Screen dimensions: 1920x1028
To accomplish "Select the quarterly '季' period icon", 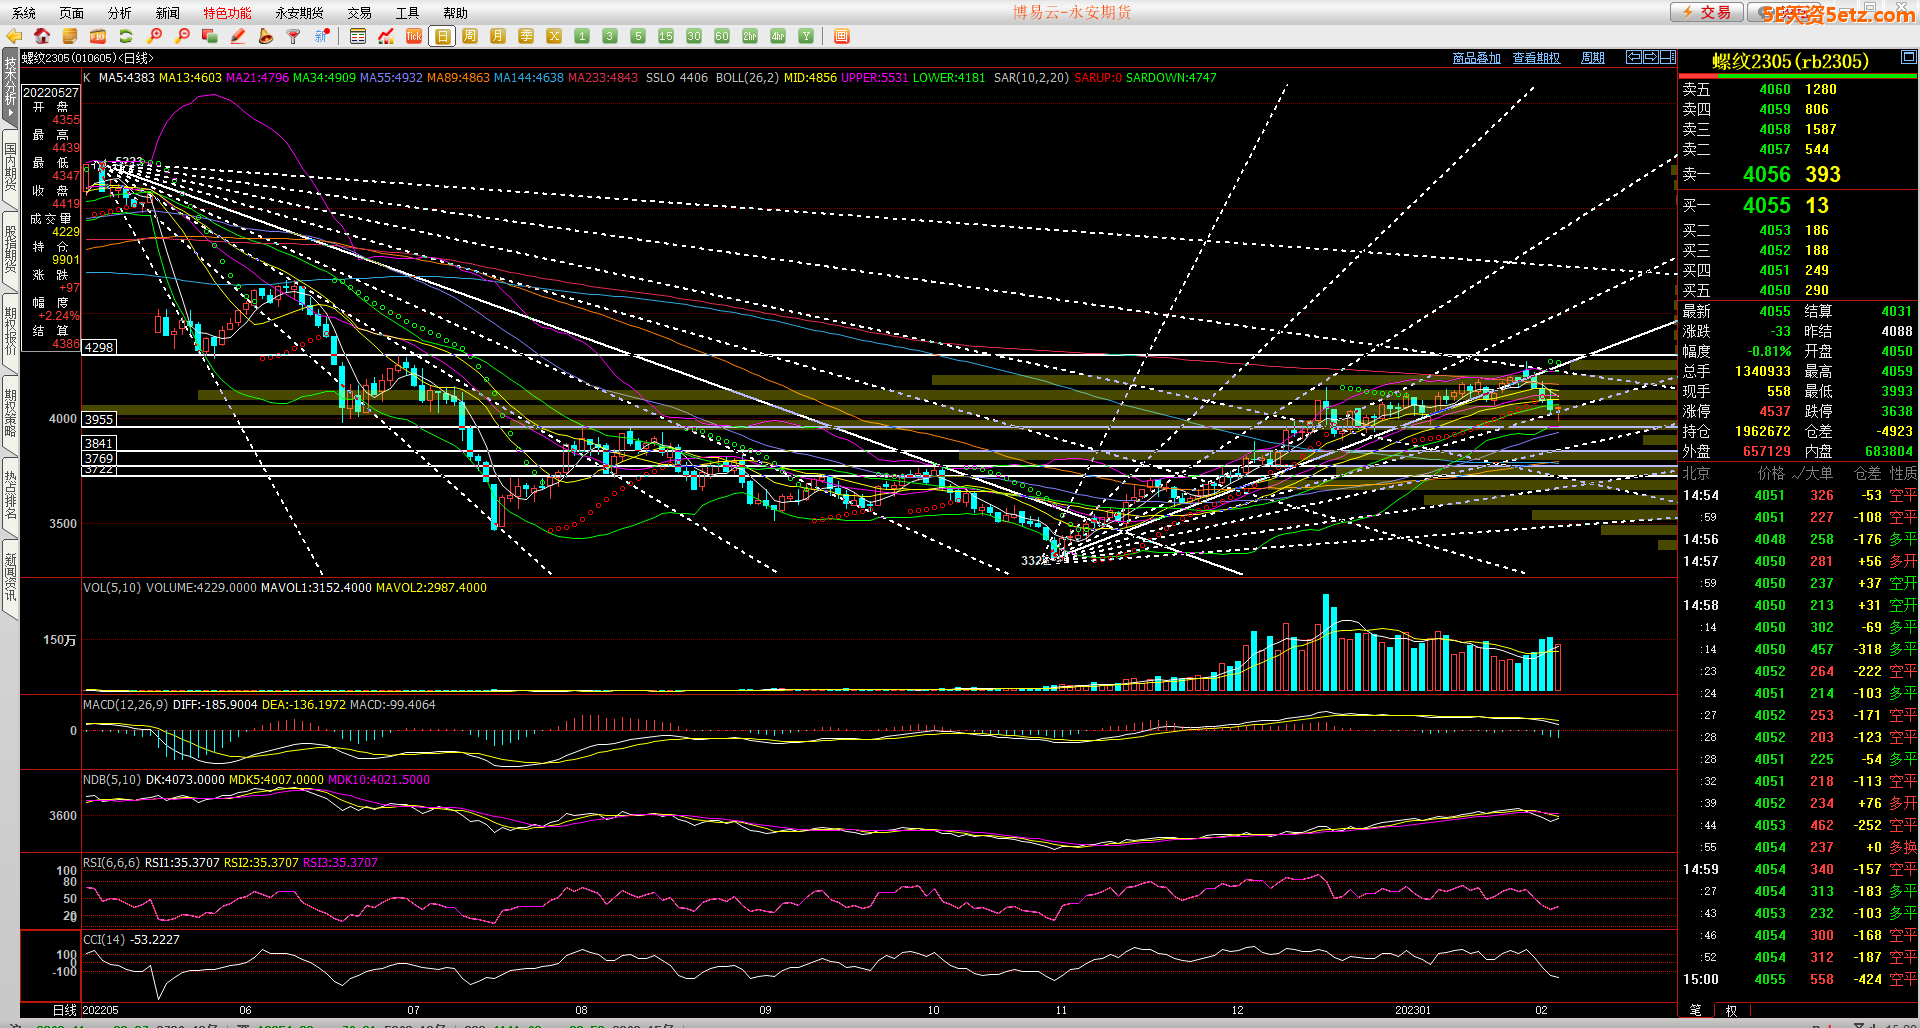I will (526, 36).
